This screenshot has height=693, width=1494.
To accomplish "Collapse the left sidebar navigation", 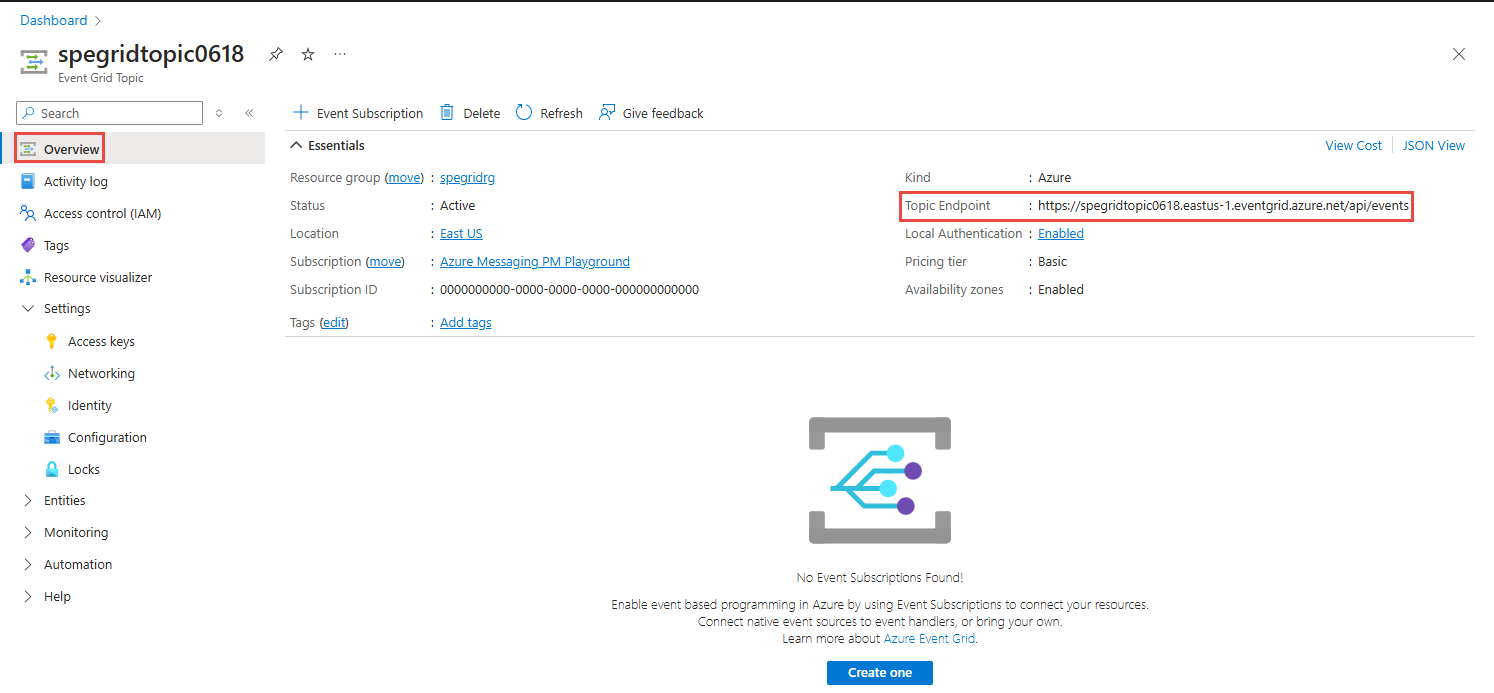I will pyautogui.click(x=249, y=113).
